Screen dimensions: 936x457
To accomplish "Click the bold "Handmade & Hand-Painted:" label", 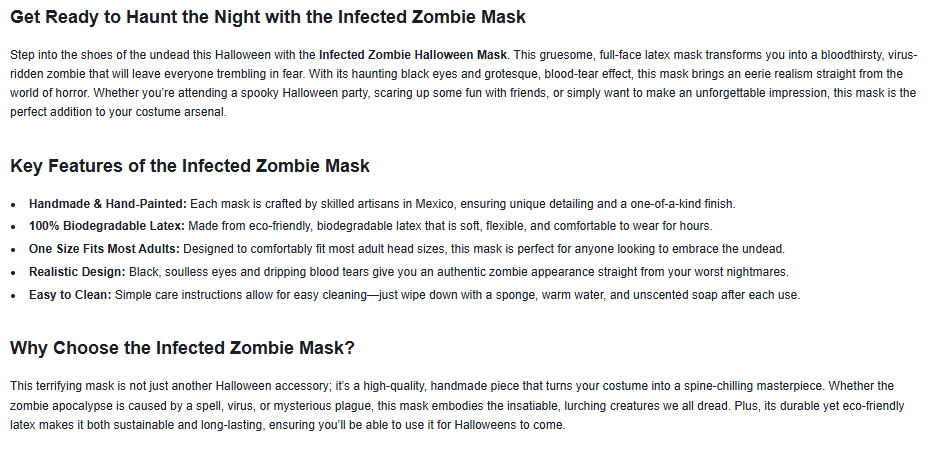I will click(x=107, y=204).
